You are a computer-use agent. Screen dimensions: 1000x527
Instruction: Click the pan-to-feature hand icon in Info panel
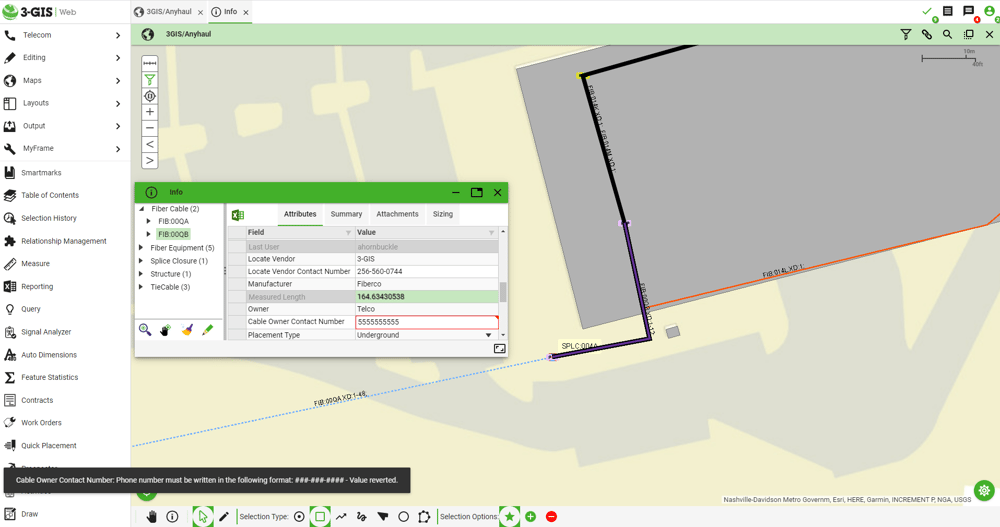point(165,330)
